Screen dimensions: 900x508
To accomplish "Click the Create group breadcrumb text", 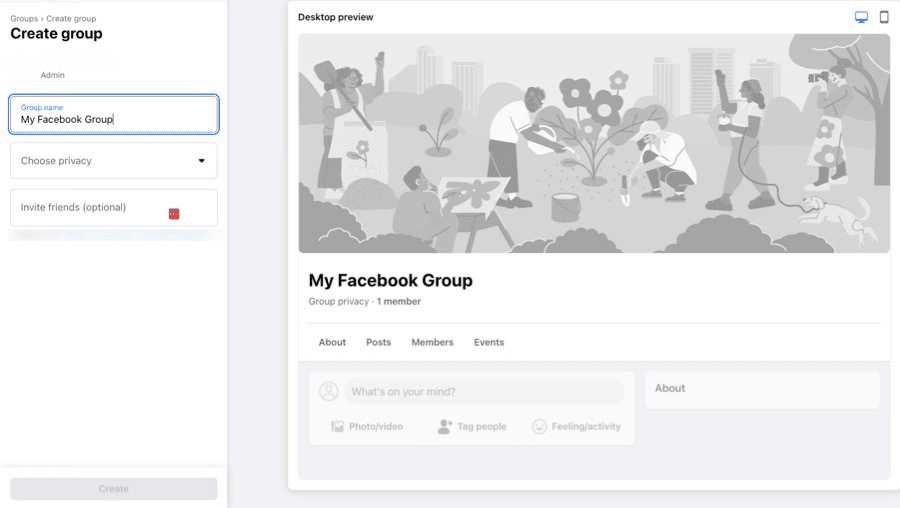I will coord(70,18).
